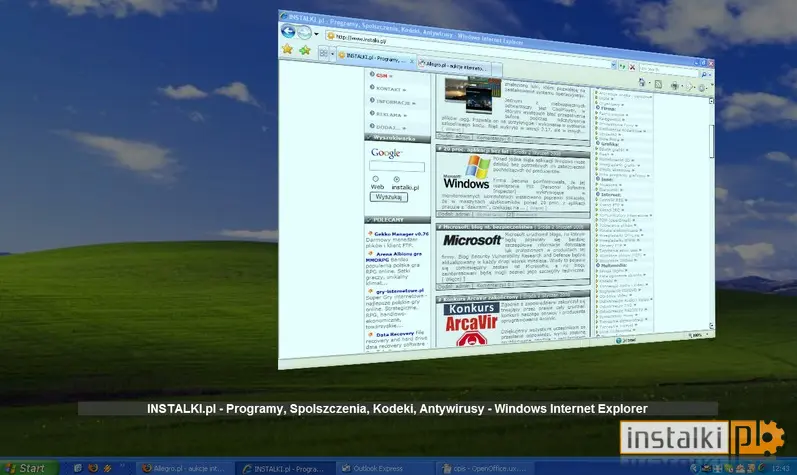This screenshot has height=475, width=797.
Task: Click the Windows logo article thumbnail
Action: (x=466, y=173)
